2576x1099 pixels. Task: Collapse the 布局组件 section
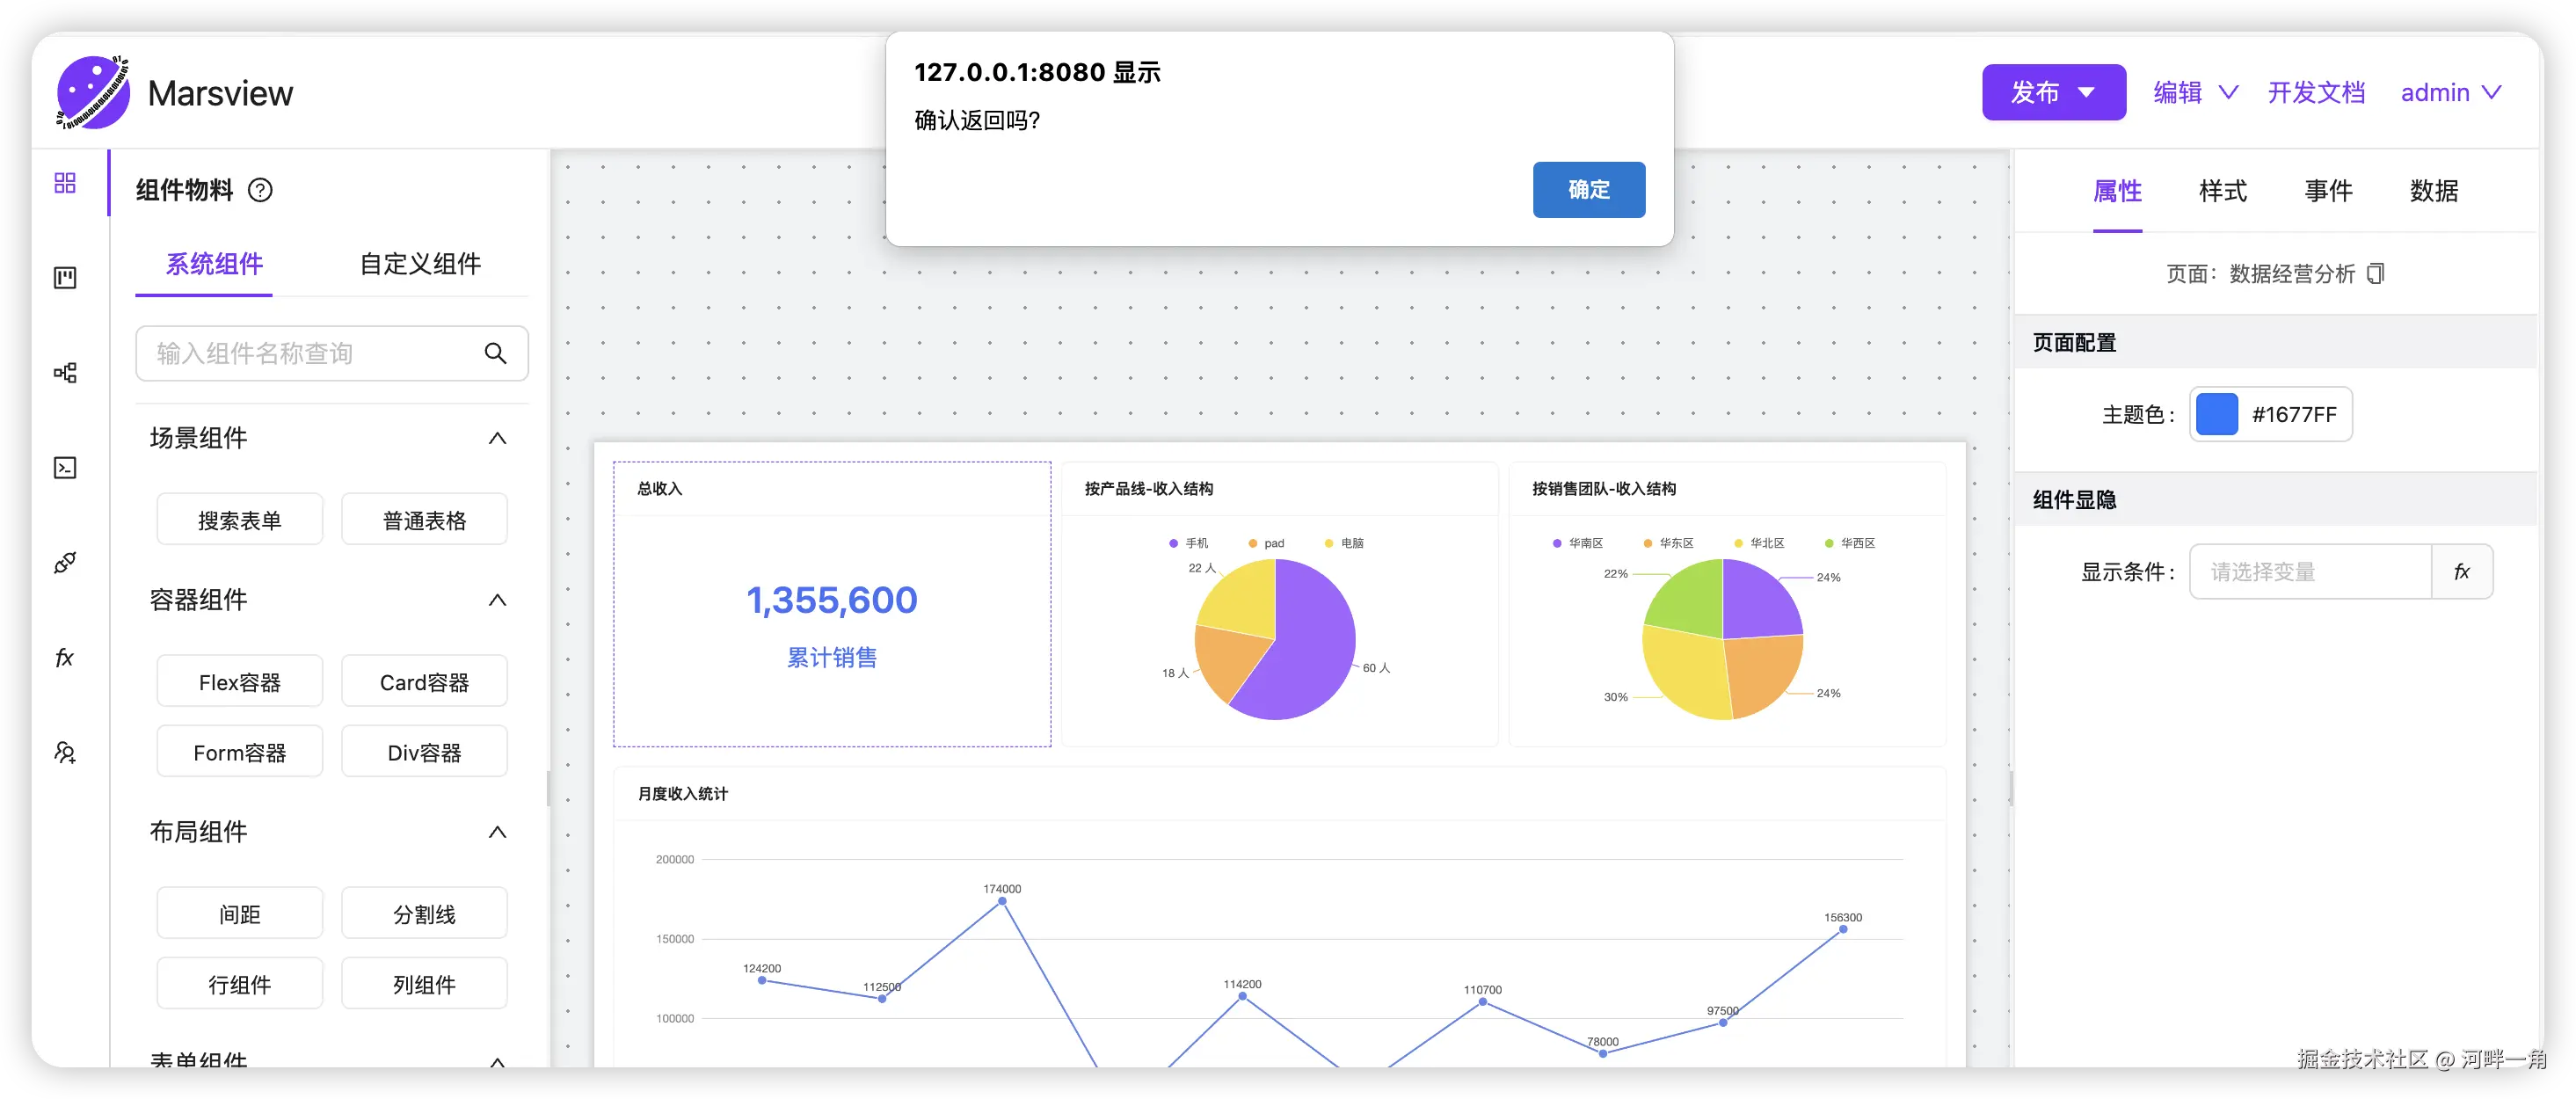click(497, 832)
